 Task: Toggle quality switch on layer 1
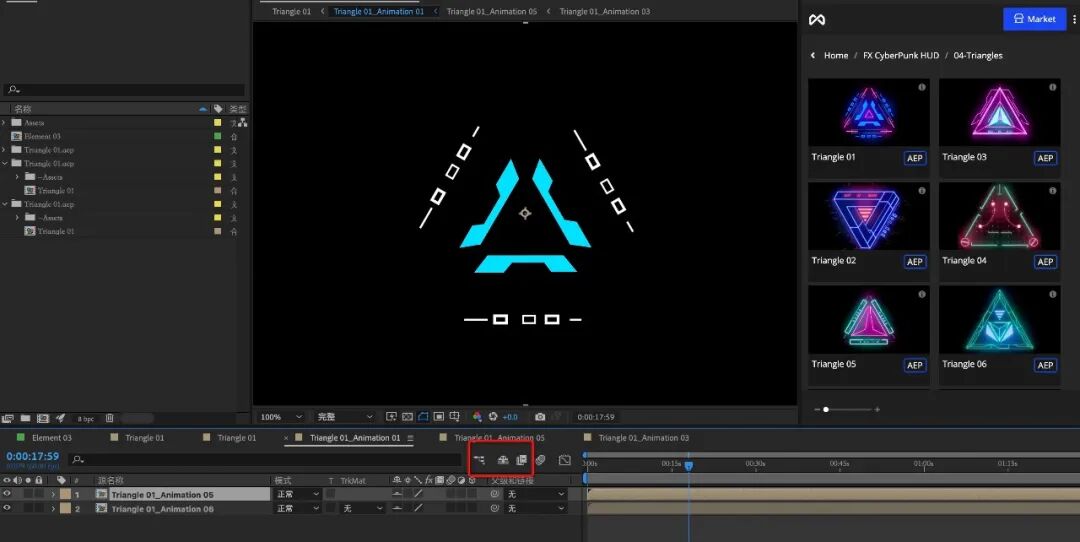coord(418,494)
